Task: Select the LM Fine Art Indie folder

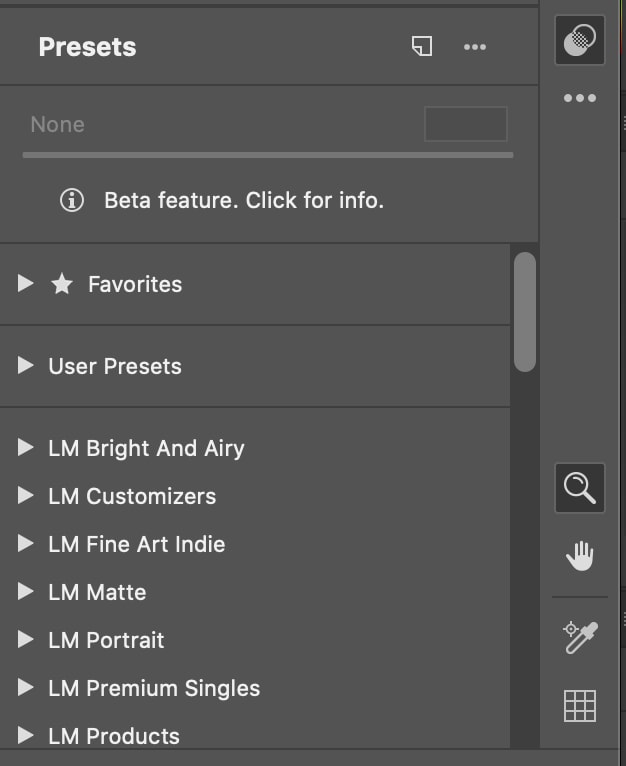Action: point(136,544)
